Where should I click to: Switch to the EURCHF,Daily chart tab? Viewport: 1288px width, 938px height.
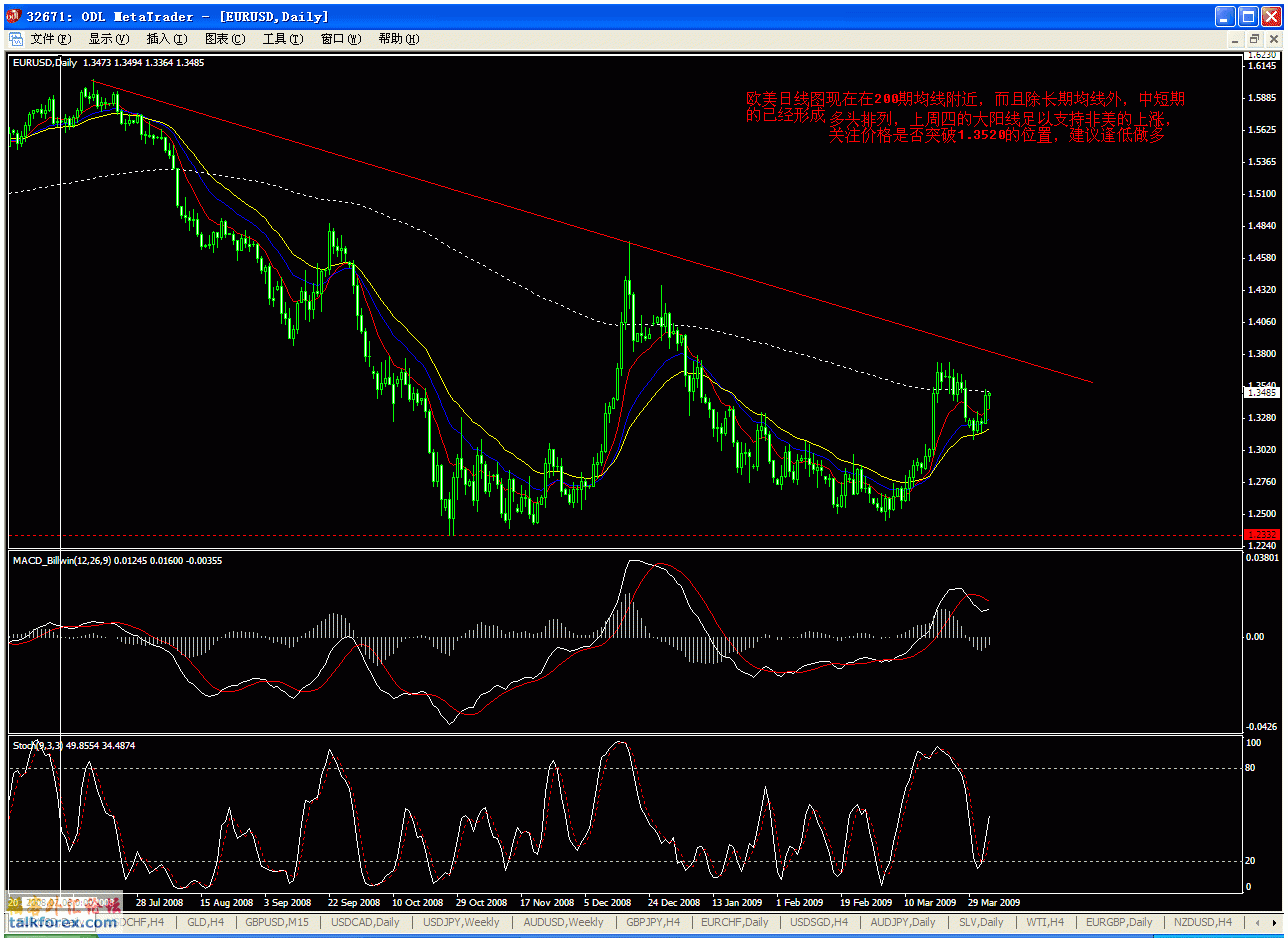[735, 922]
